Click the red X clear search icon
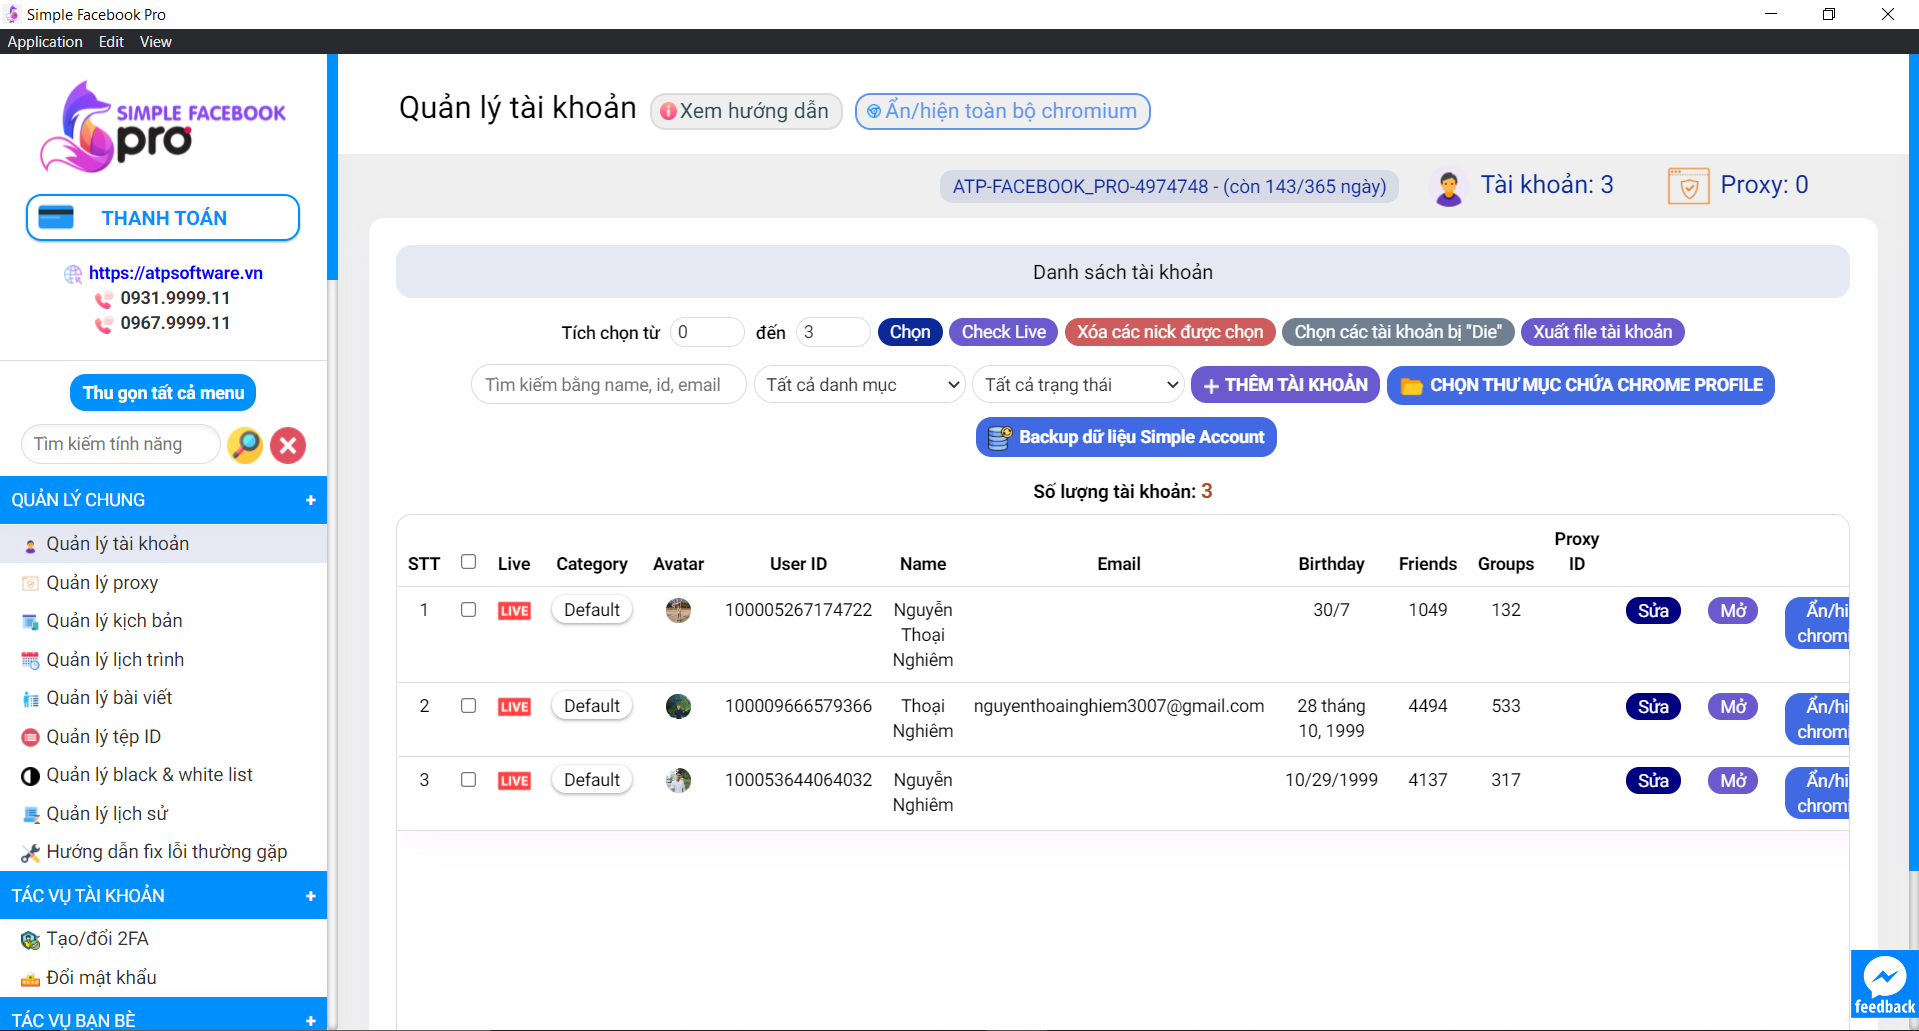The width and height of the screenshot is (1919, 1031). pyautogui.click(x=288, y=445)
